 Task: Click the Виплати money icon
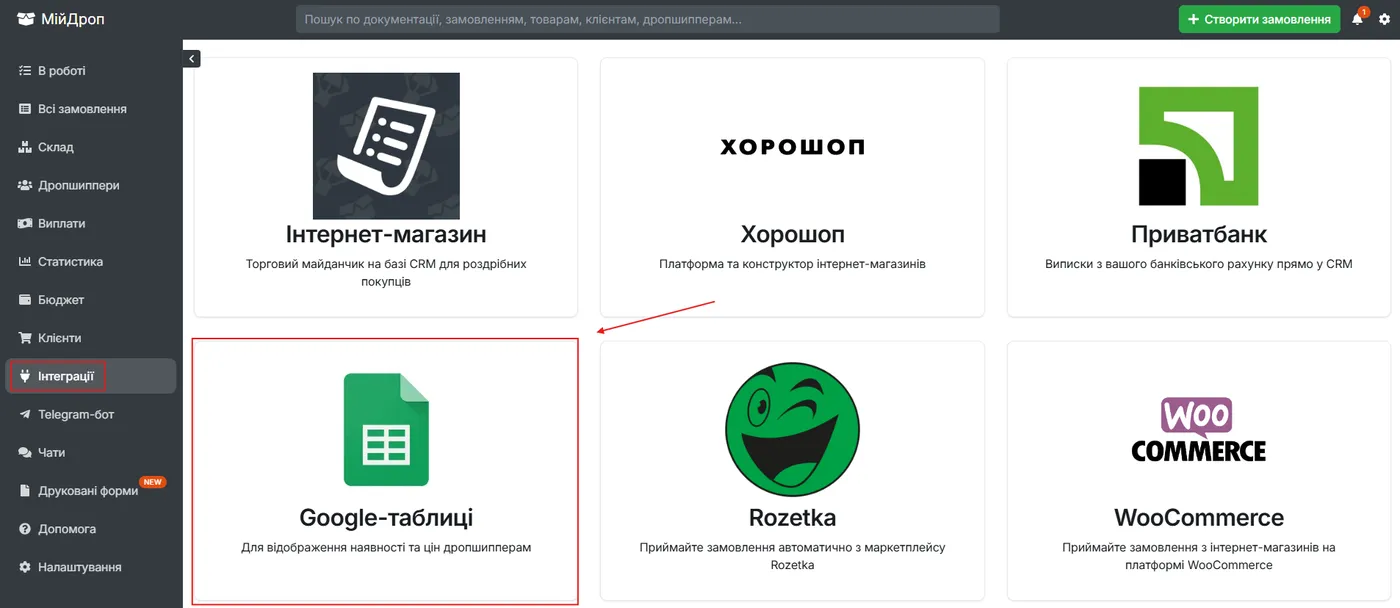tap(25, 223)
